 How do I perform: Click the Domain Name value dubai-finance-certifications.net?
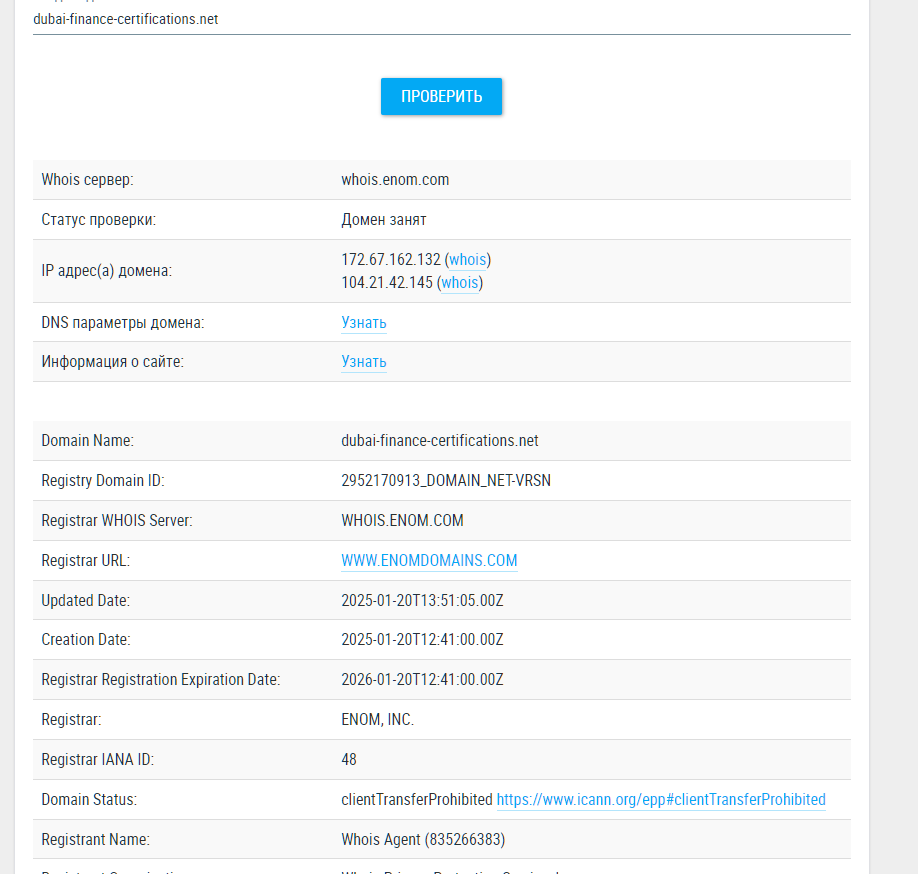(440, 441)
